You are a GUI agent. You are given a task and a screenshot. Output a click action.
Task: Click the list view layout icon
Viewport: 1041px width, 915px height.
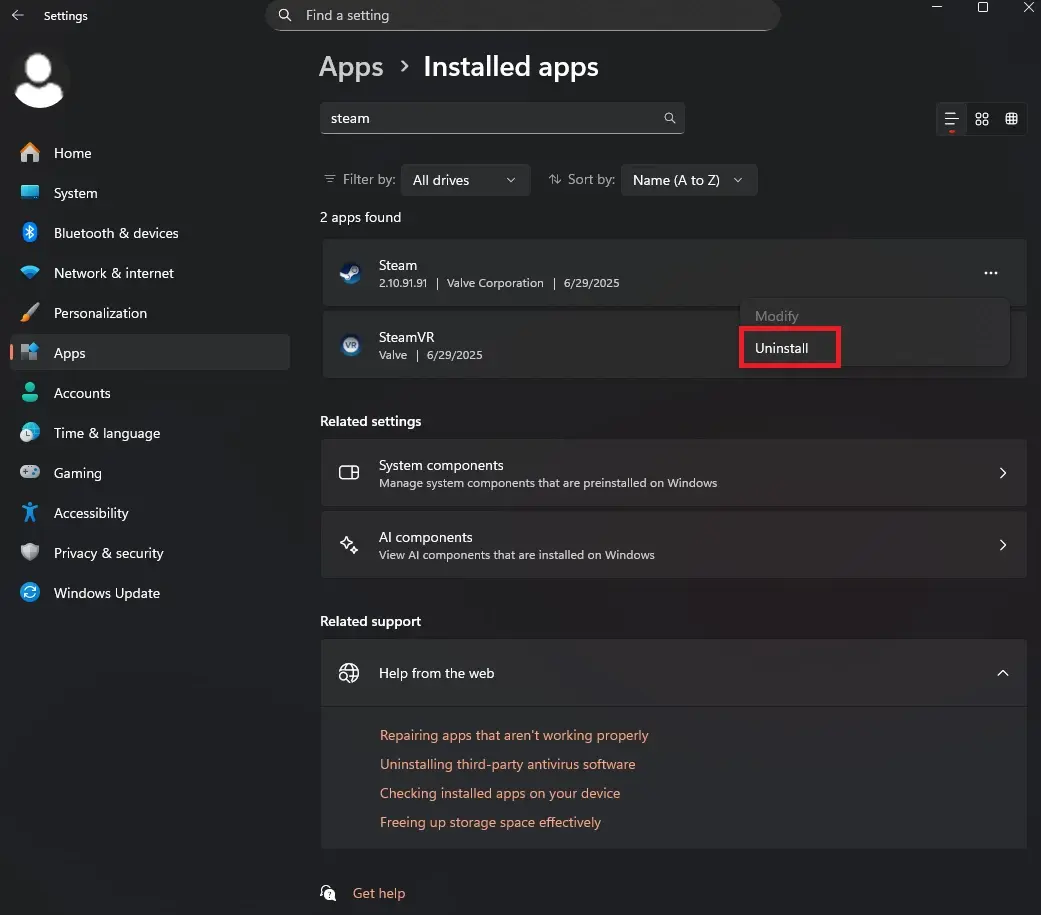(951, 119)
